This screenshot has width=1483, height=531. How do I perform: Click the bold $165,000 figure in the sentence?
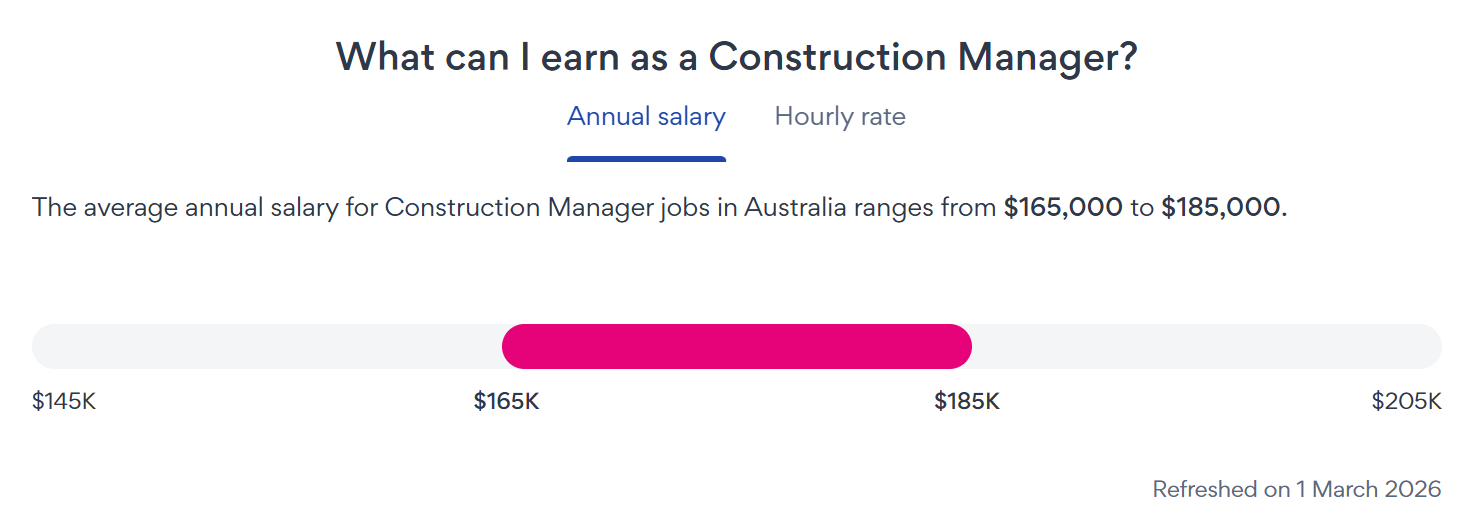(x=1063, y=208)
